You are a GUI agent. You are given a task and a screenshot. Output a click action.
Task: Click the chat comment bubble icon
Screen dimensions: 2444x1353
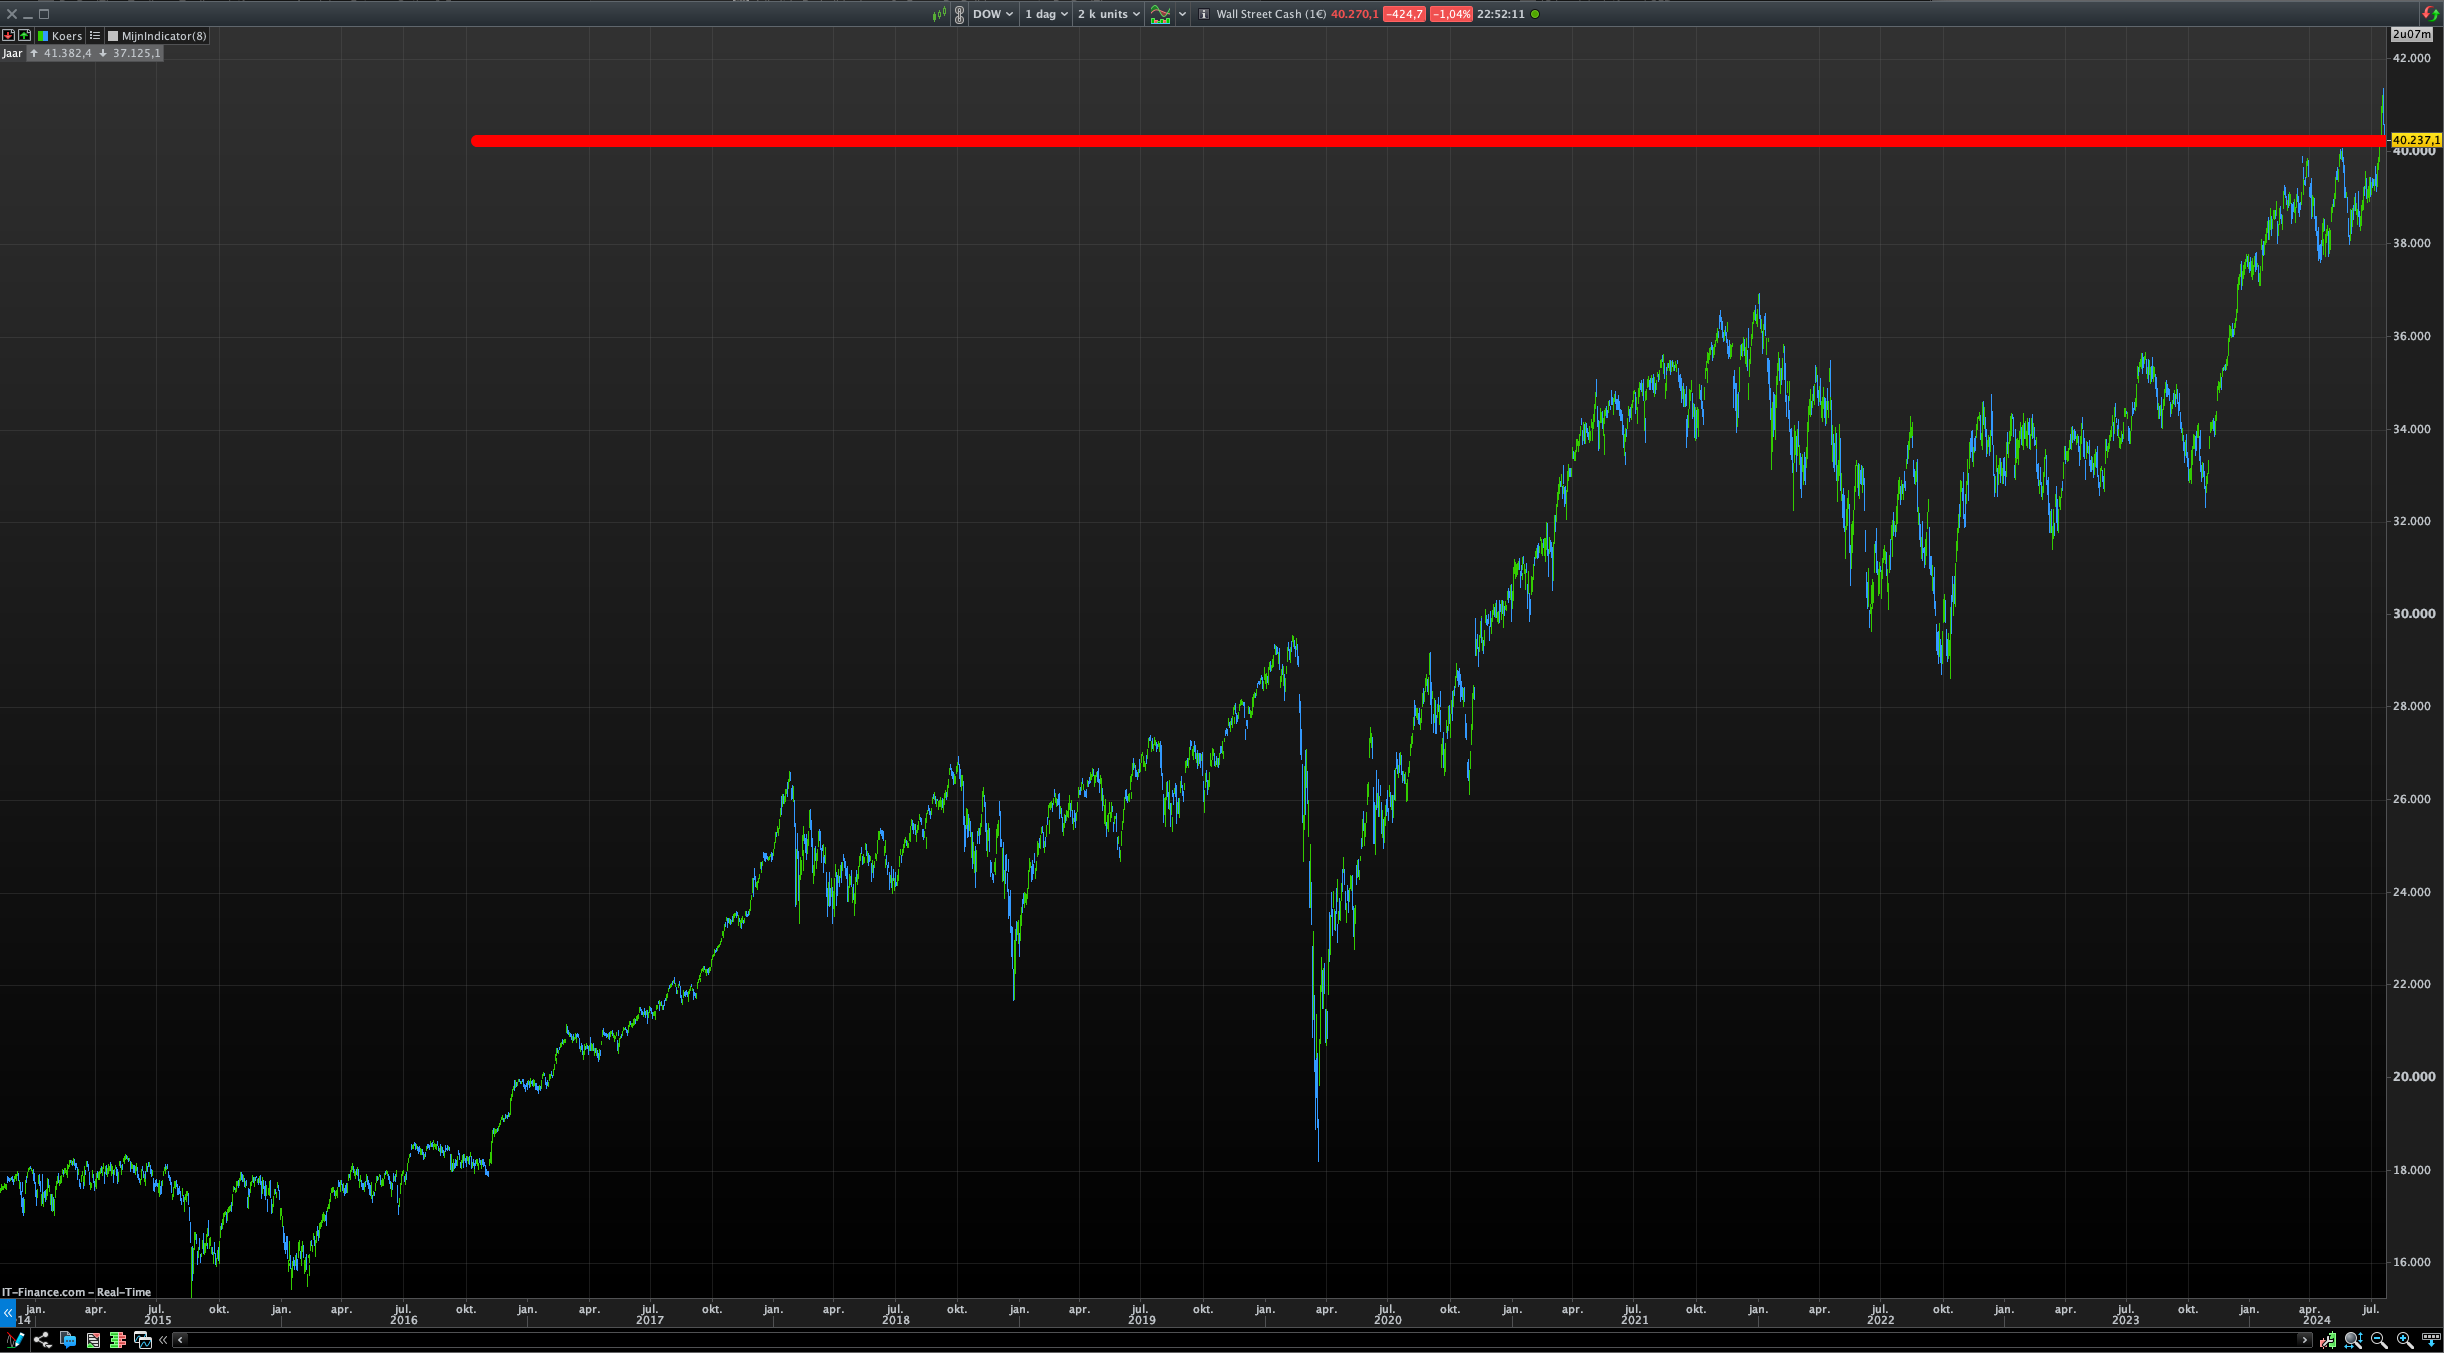pos(68,1340)
